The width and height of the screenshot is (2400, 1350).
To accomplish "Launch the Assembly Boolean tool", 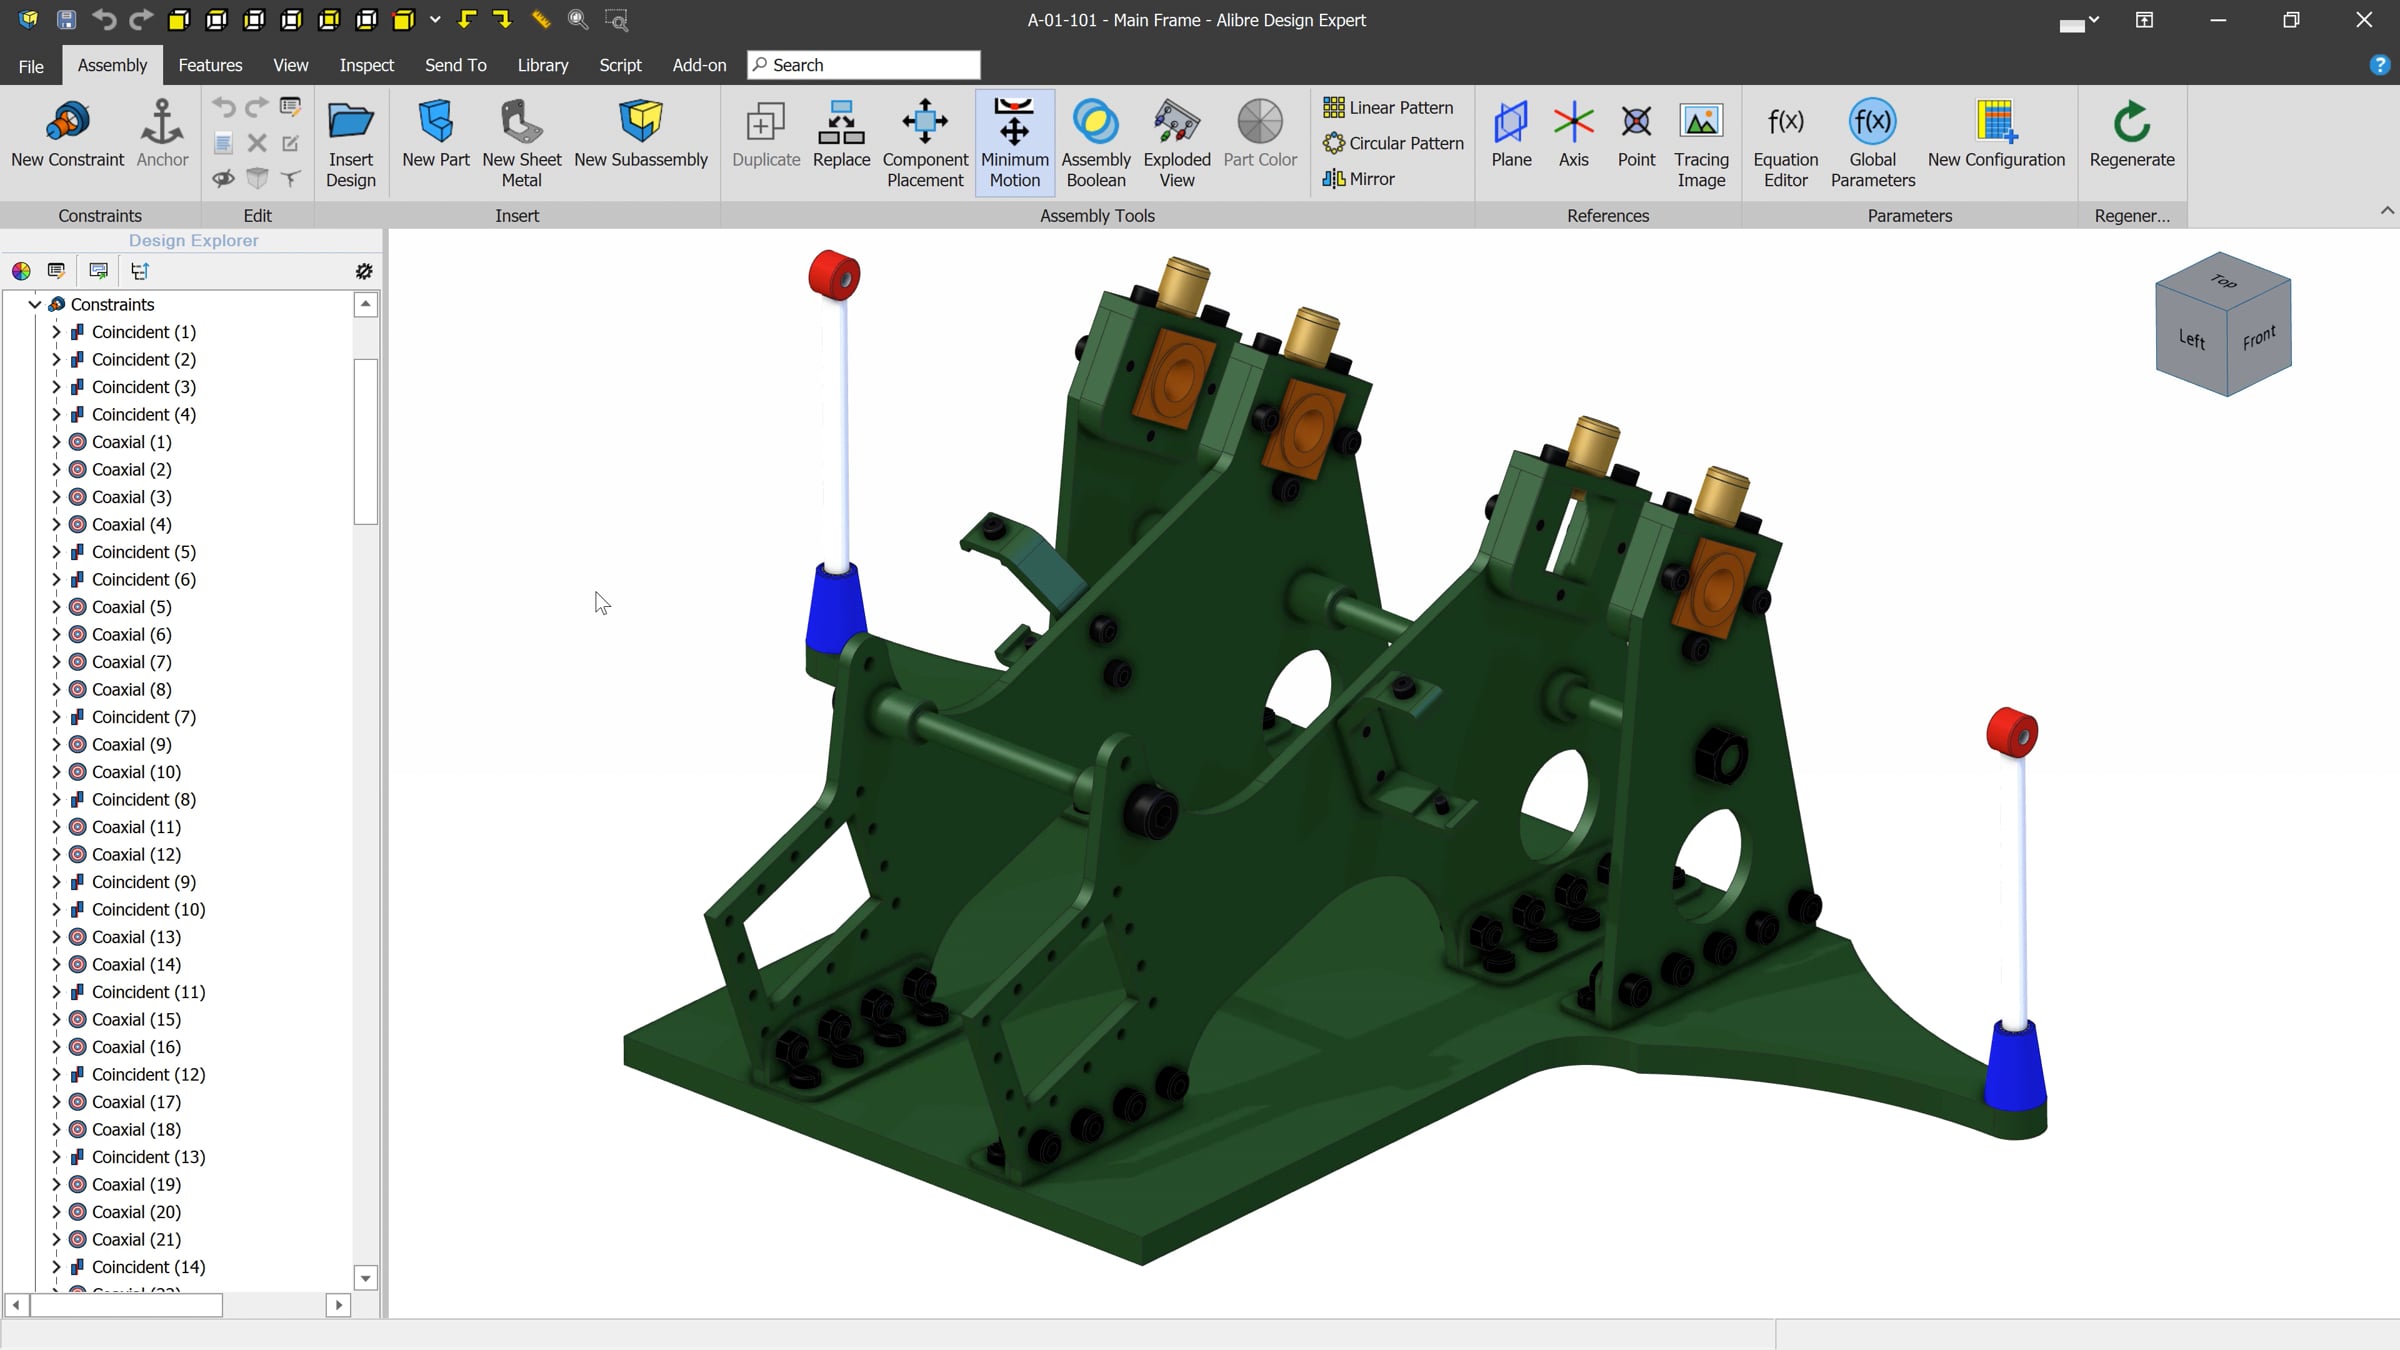I will (x=1095, y=123).
